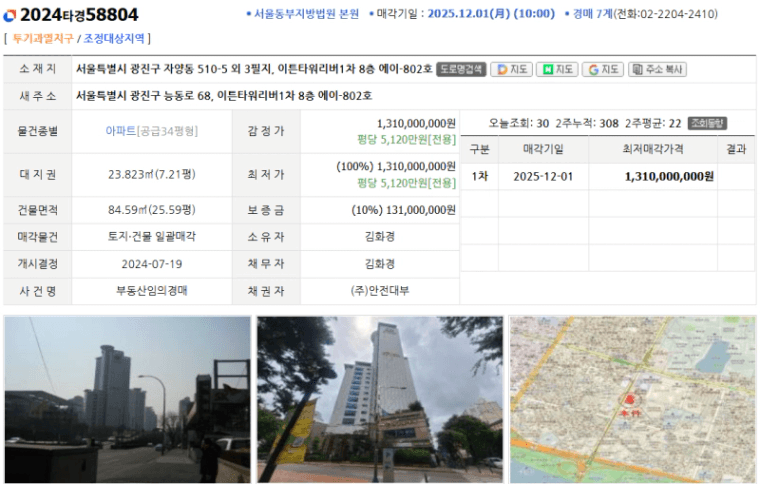The height and width of the screenshot is (484, 760).
Task: Click the 도로명검색 road name search button
Action: (461, 70)
